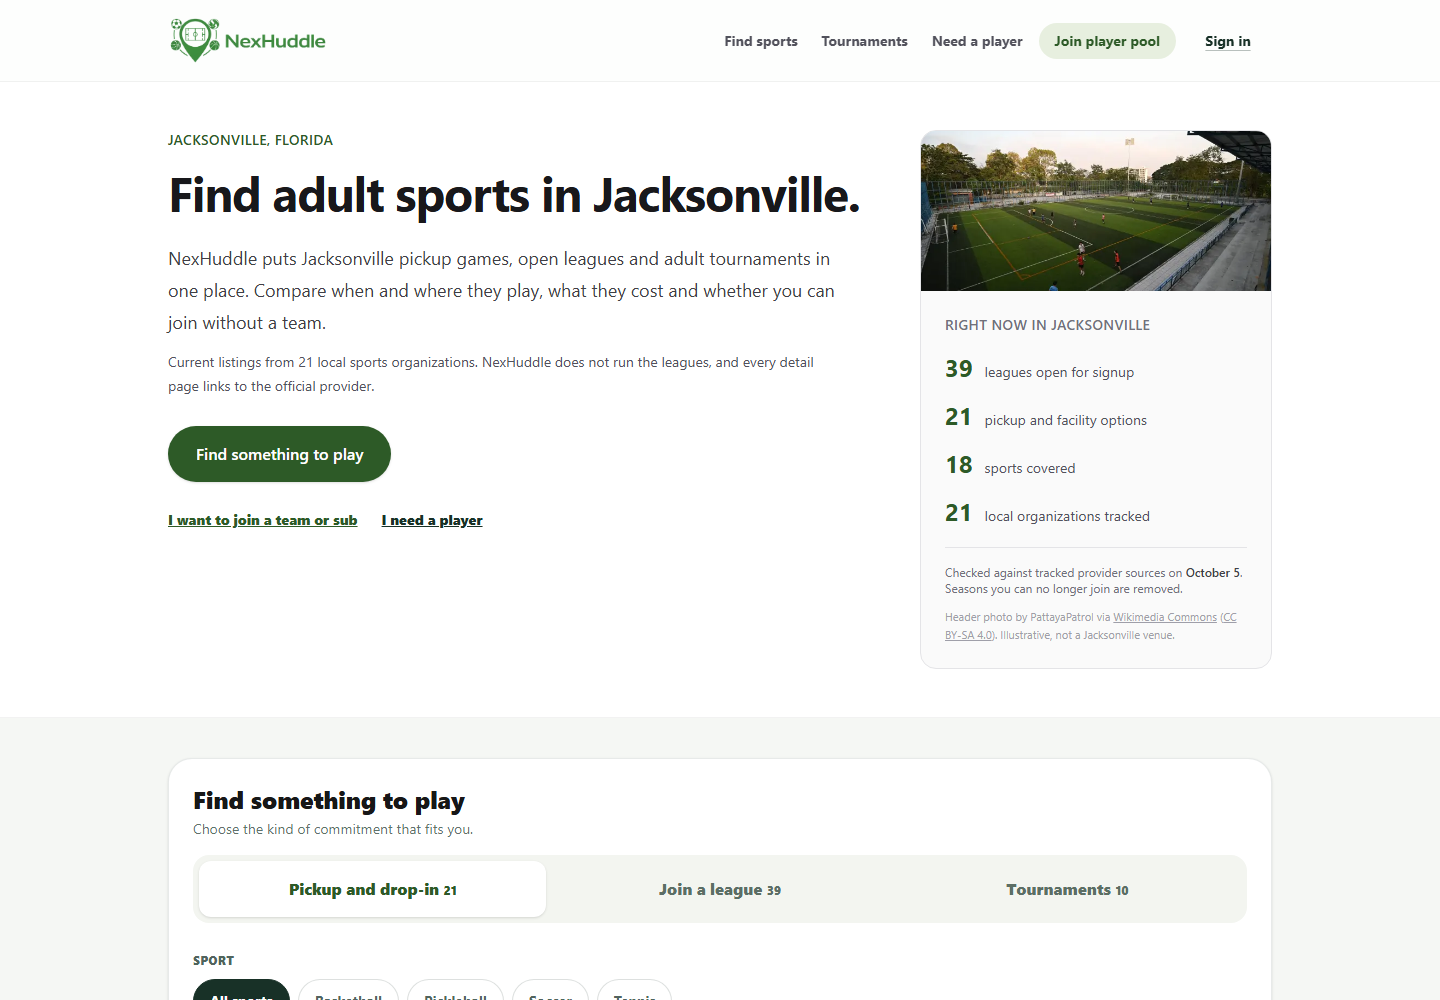1440x1000 pixels.
Task: Open the Tournaments nav item
Action: [x=864, y=41]
